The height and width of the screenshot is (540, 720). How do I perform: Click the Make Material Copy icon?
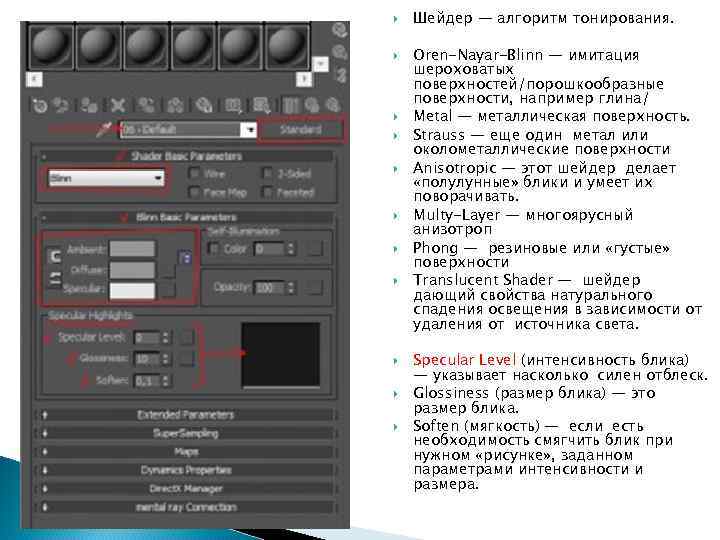pyautogui.click(x=146, y=106)
